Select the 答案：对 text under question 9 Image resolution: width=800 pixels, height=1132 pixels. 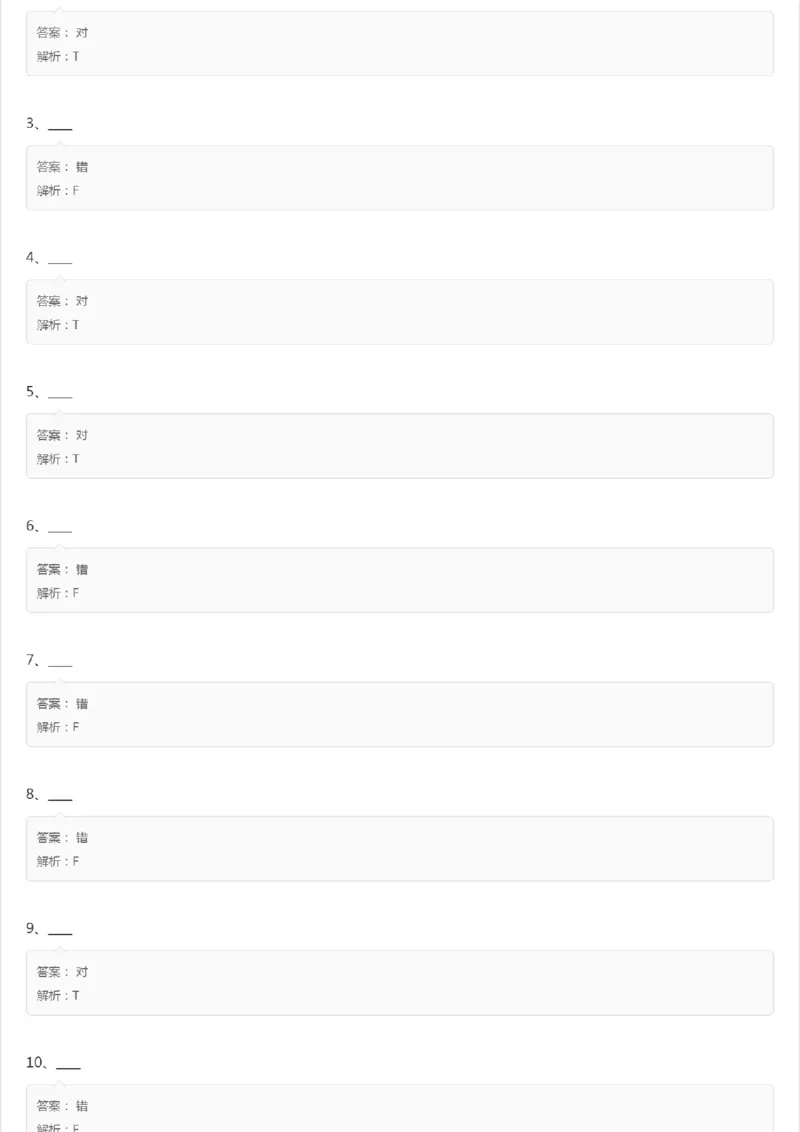pyautogui.click(x=62, y=971)
